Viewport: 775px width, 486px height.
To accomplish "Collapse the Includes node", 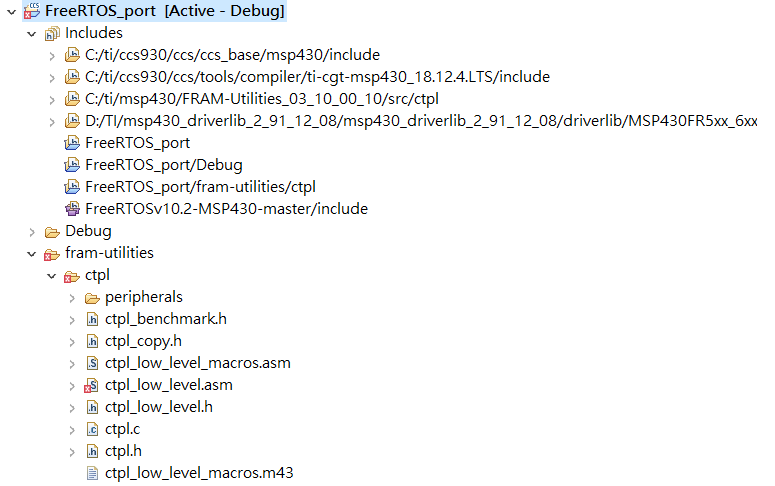I will (31, 33).
